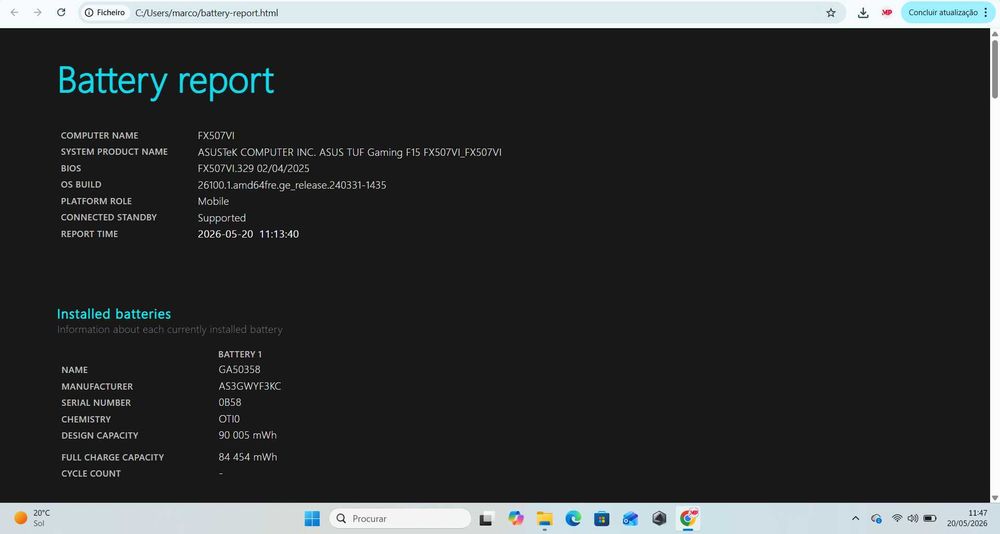
Task: Select the BIOS value FX507VI.329 02/04/2025
Action: [x=253, y=168]
